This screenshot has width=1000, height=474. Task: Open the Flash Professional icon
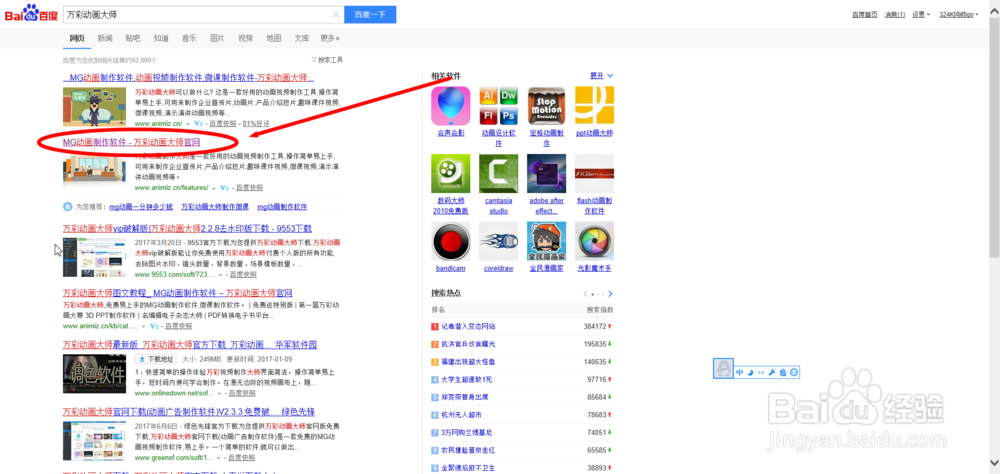pyautogui.click(x=594, y=174)
